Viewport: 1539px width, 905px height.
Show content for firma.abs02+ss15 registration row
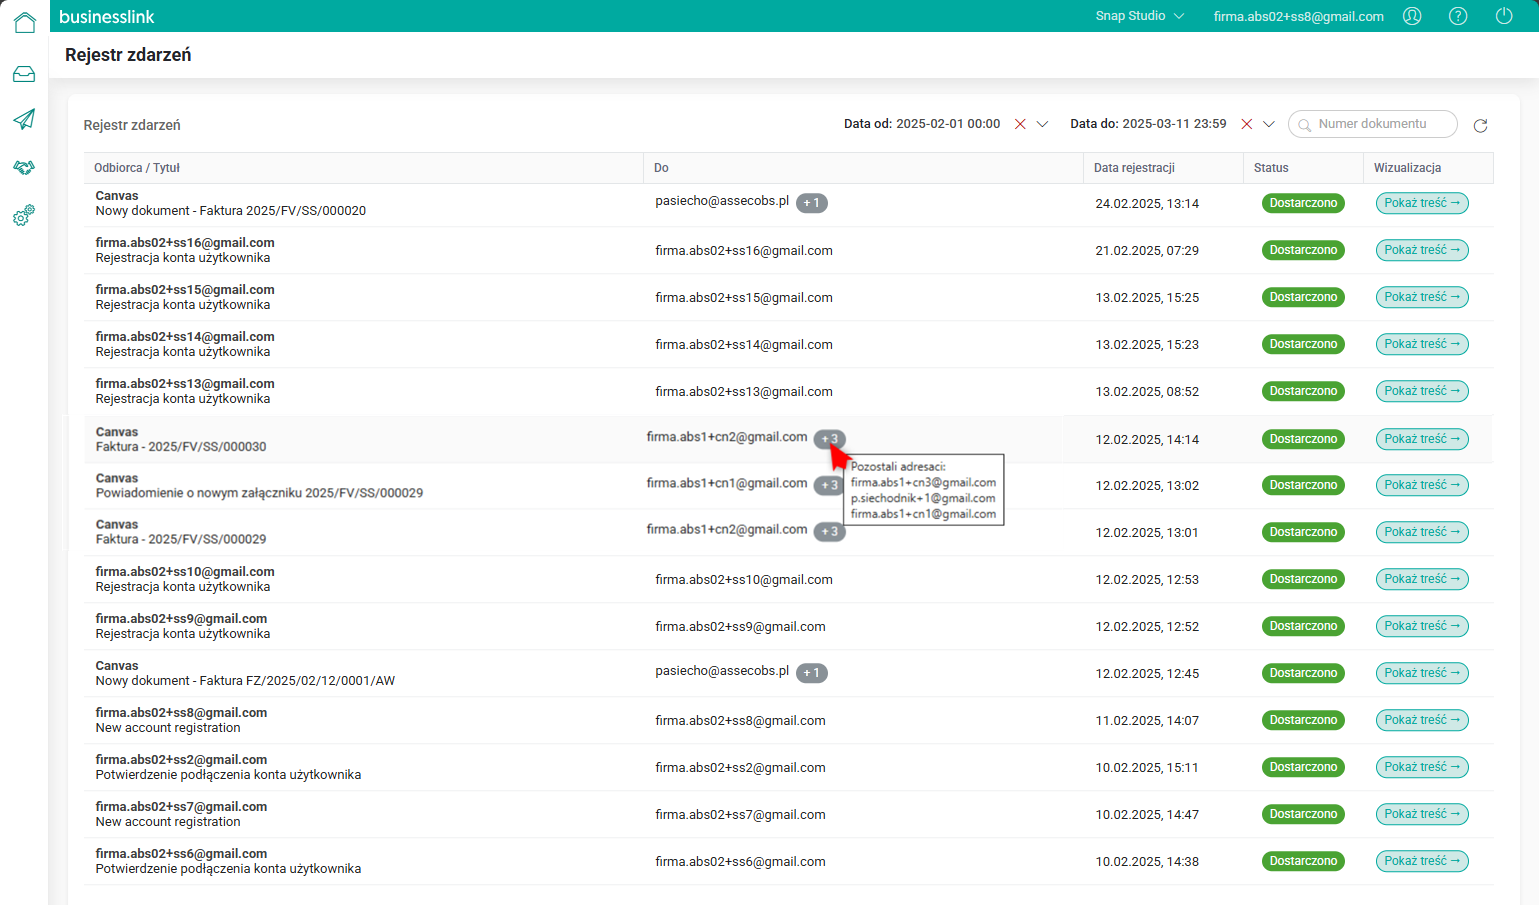(x=1422, y=297)
